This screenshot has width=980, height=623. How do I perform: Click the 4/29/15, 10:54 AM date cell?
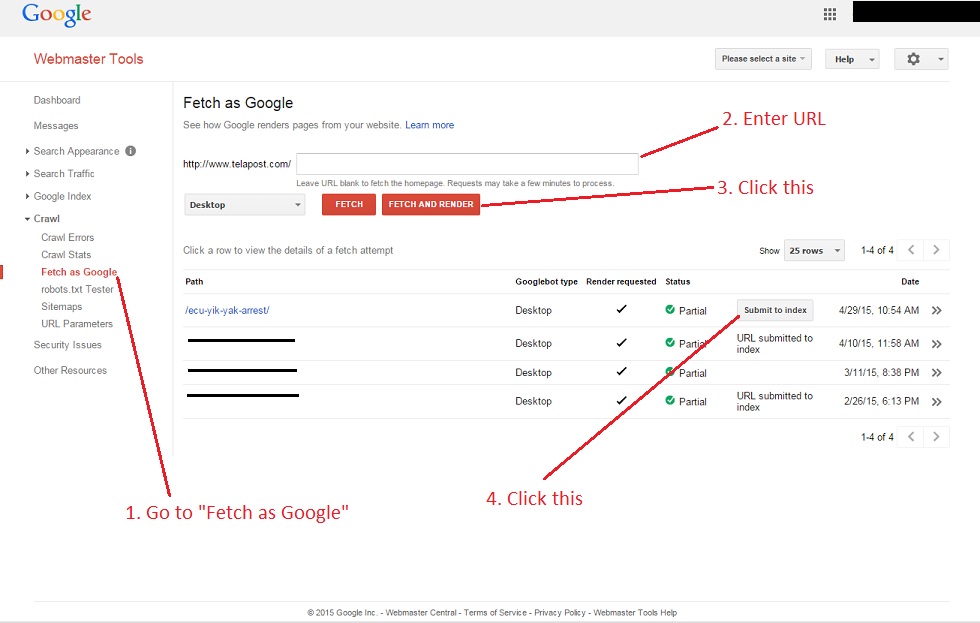(x=879, y=311)
